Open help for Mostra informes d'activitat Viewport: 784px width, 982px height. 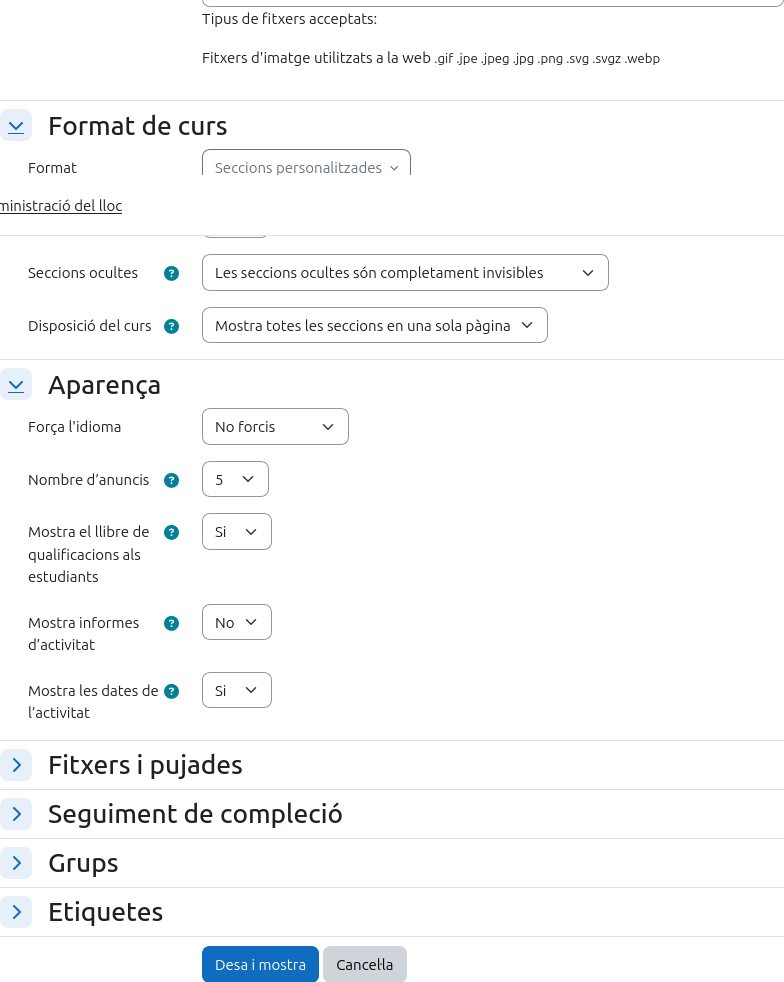tap(171, 623)
